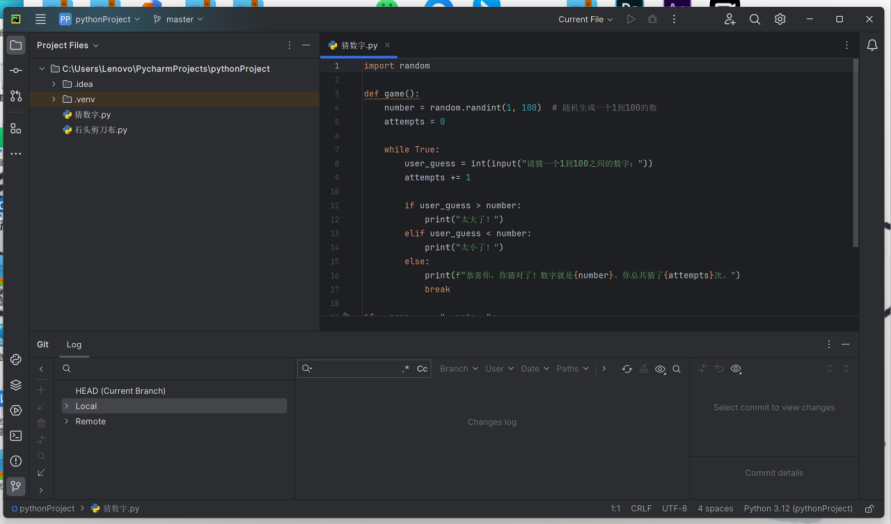This screenshot has width=891, height=524.
Task: Click UTF-8 encoding in status bar
Action: (674, 508)
